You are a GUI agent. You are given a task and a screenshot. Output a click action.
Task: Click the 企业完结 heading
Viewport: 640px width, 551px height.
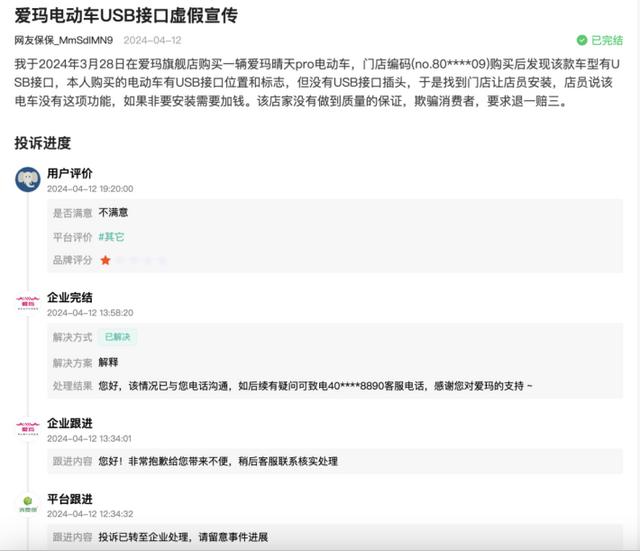tap(70, 297)
